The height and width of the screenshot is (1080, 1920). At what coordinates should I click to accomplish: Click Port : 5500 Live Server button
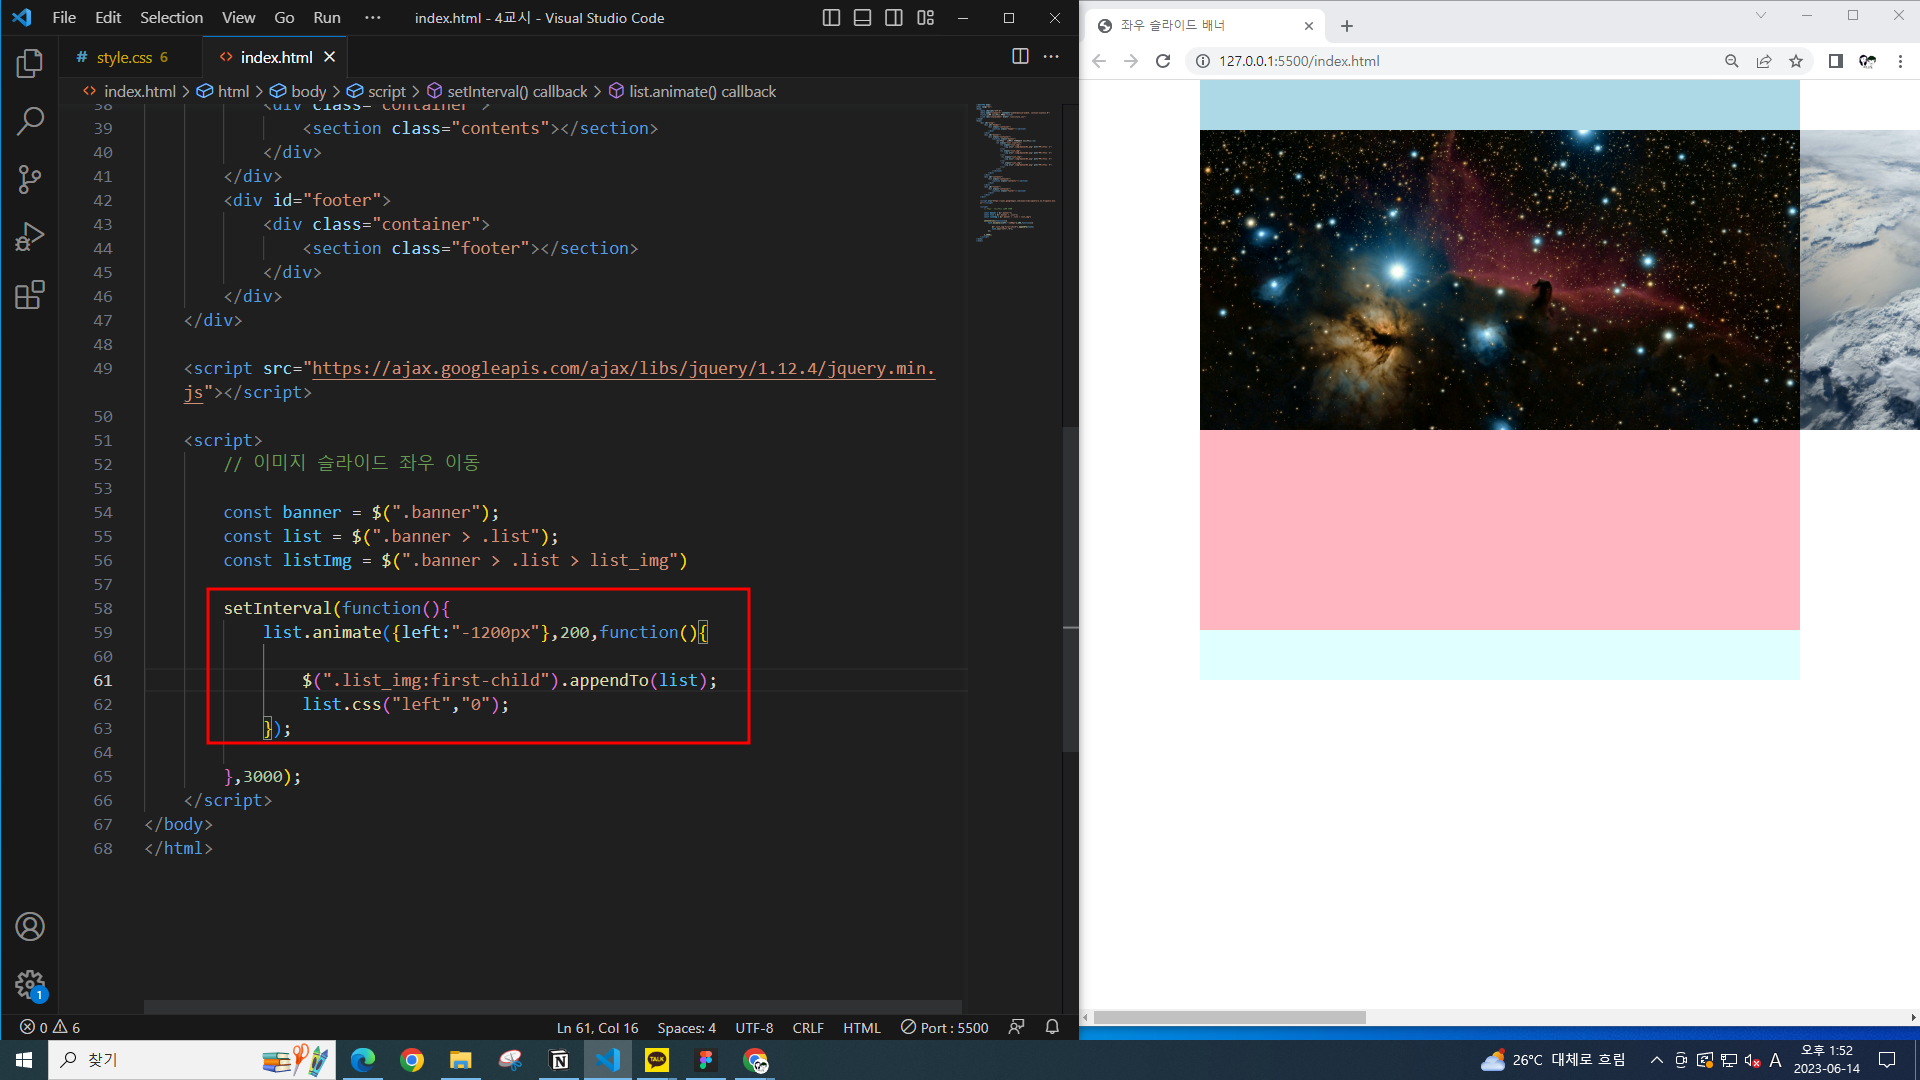[x=944, y=1027]
